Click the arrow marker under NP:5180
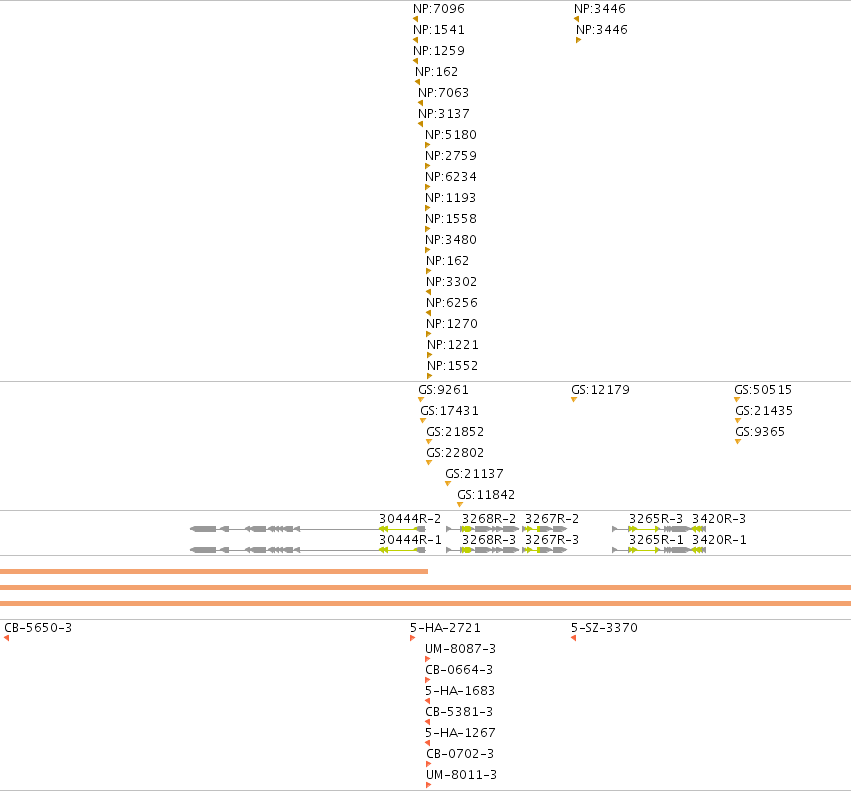 click(428, 145)
